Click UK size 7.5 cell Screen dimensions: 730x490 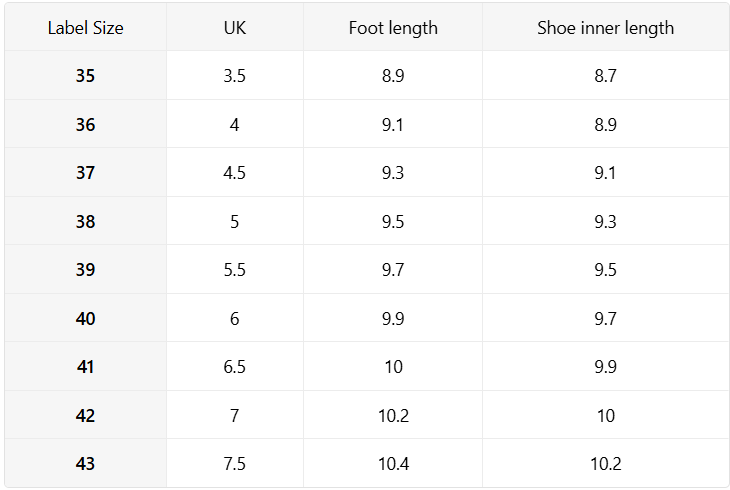coord(235,463)
